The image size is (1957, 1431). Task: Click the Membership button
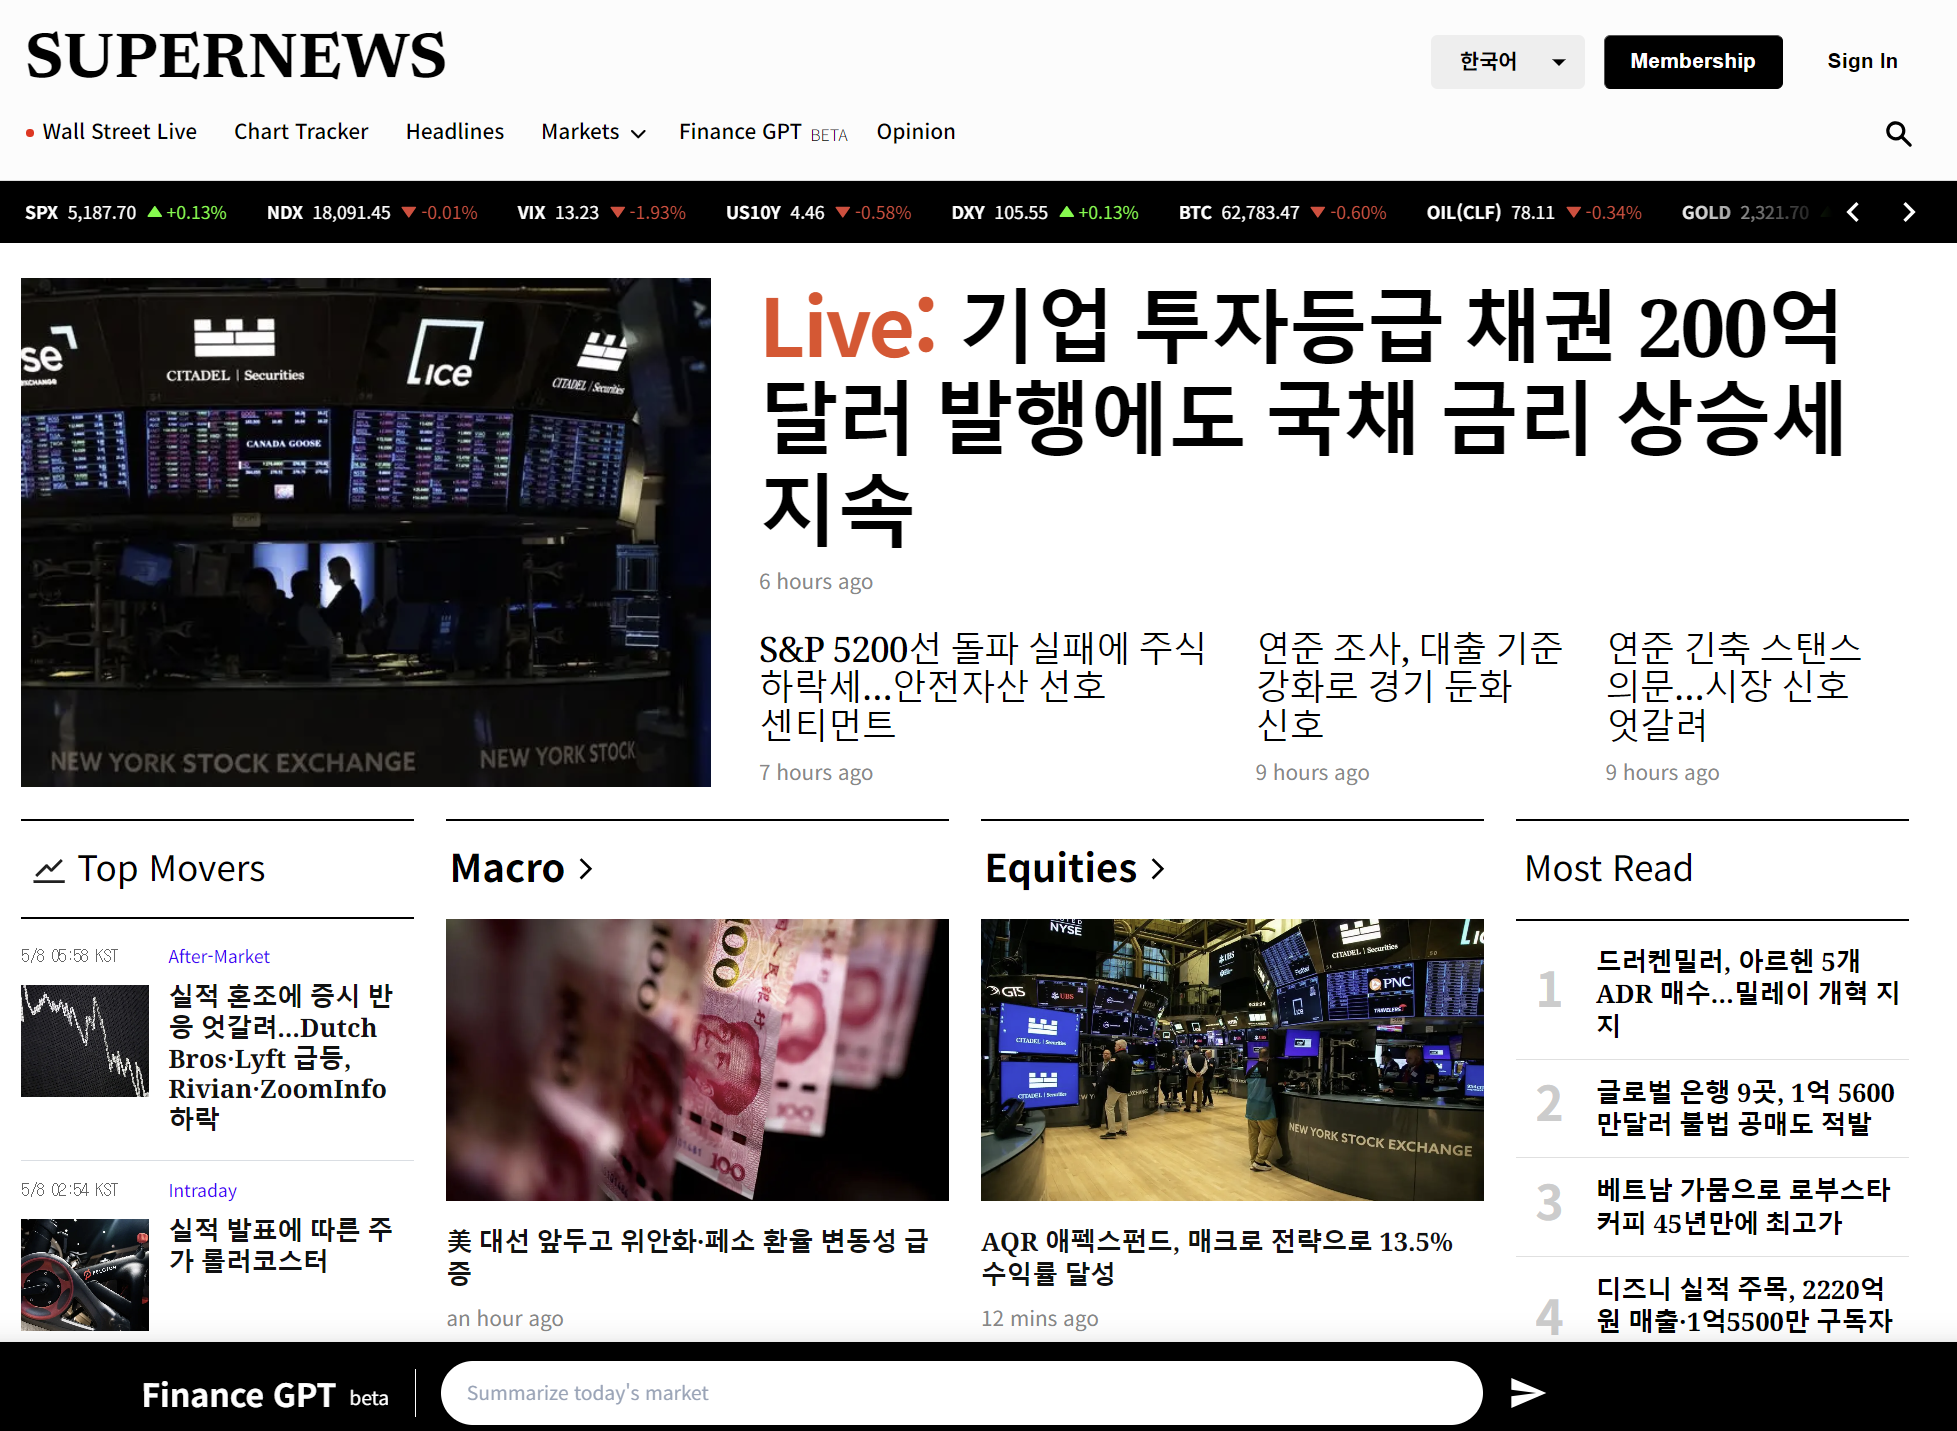click(x=1693, y=62)
